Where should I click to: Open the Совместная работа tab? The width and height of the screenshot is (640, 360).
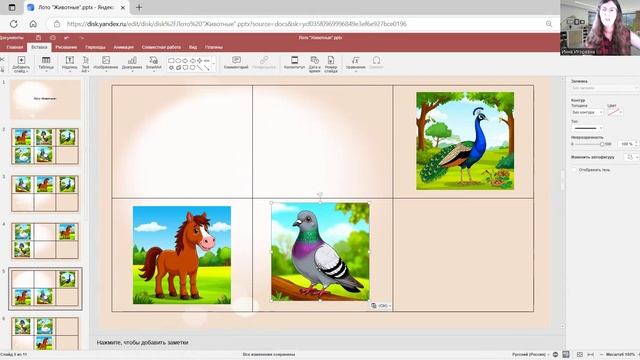(x=161, y=47)
